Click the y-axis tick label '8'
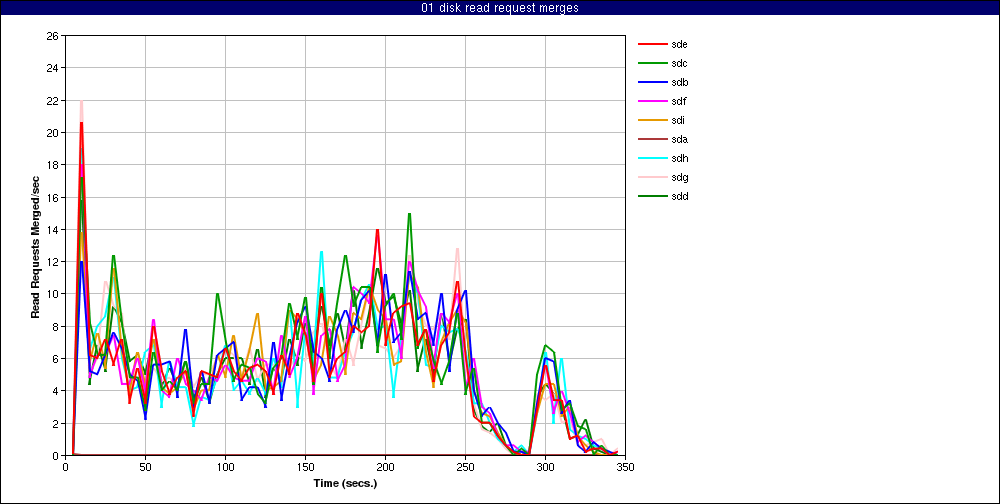 [x=55, y=327]
